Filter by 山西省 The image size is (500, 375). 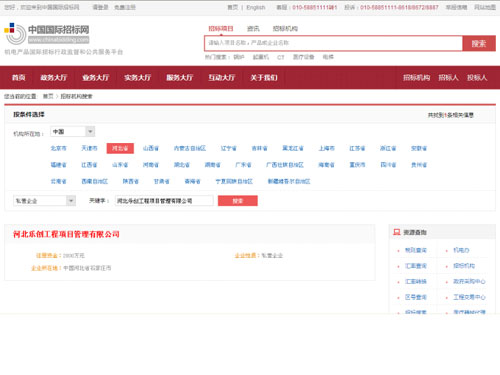tap(151, 148)
